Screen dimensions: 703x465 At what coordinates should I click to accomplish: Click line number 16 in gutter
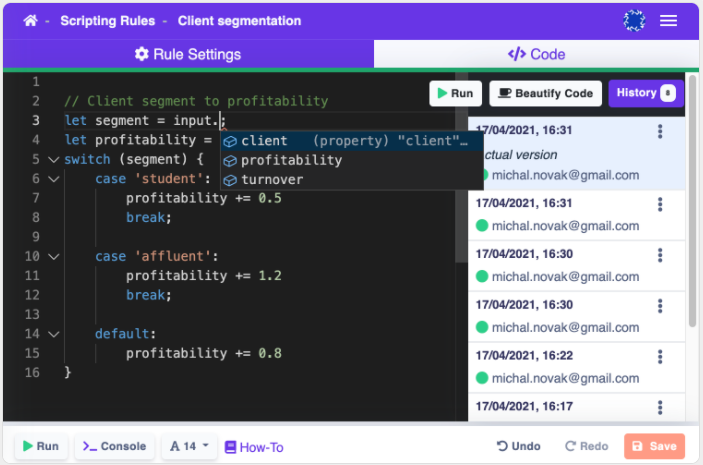pos(32,373)
